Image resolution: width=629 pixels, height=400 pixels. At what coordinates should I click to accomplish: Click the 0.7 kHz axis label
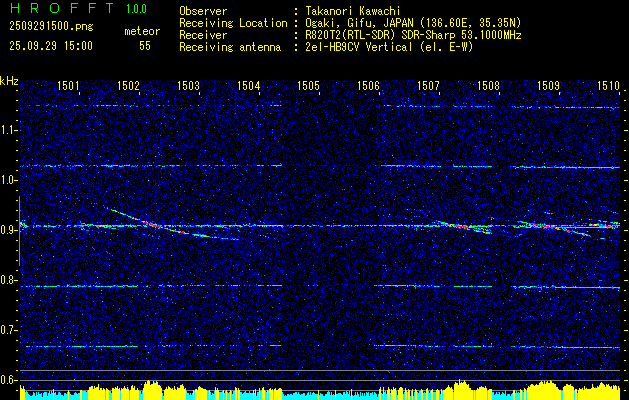click(x=7, y=330)
